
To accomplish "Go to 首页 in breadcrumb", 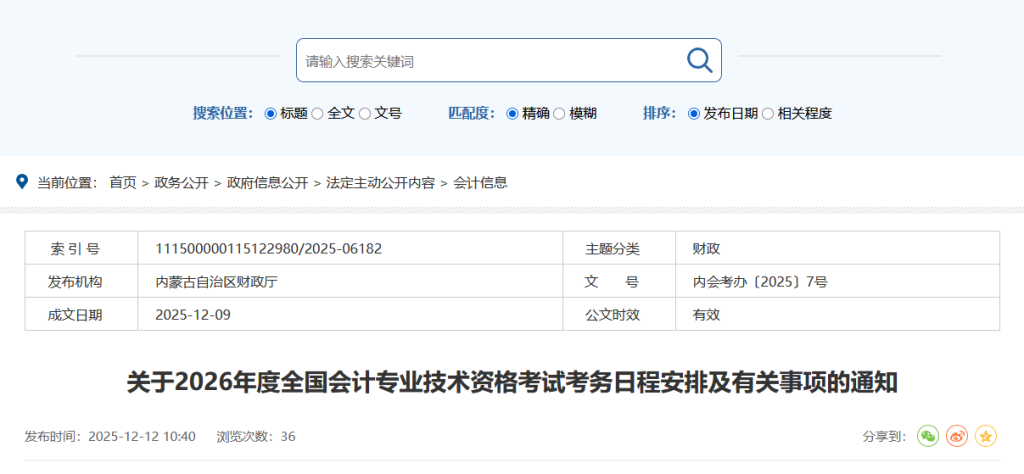I will tap(123, 183).
